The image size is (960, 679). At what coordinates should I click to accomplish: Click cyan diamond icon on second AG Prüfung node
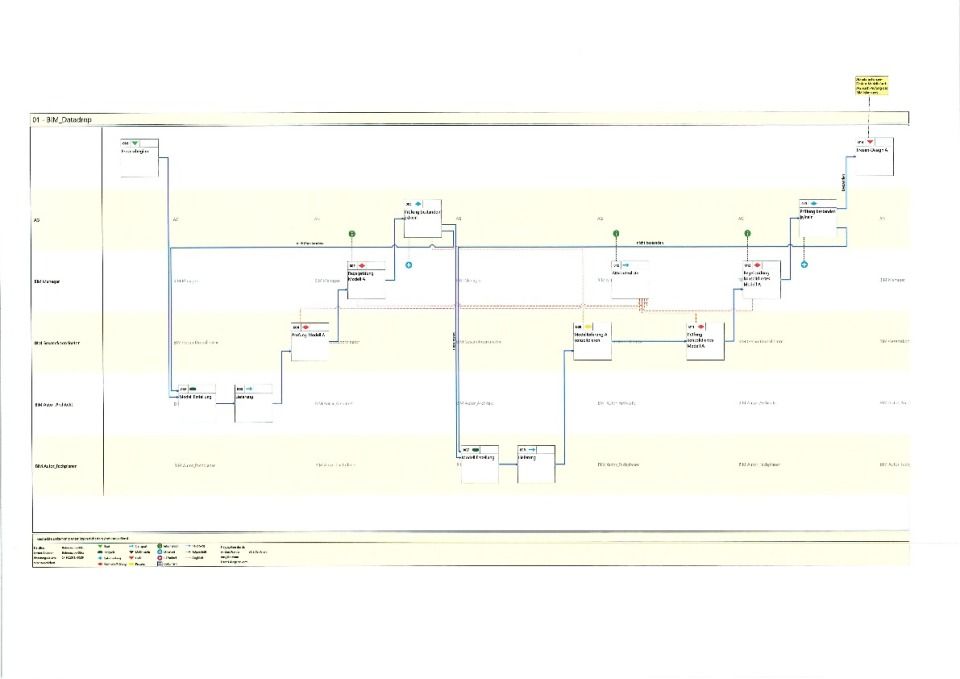tap(814, 203)
